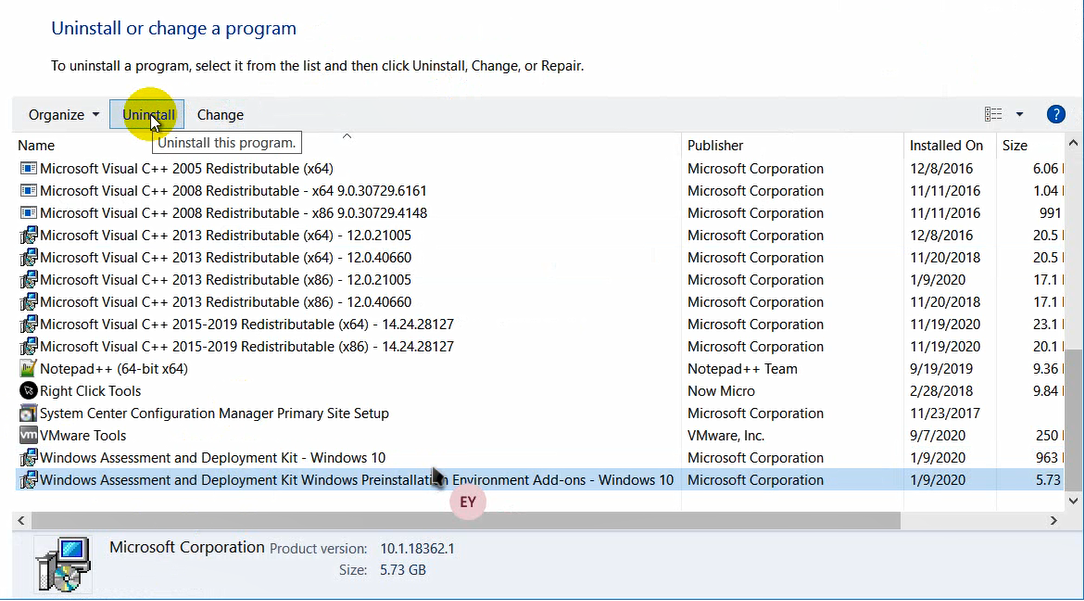Click the Now Micro publisher cell
The height and width of the screenshot is (601, 1084).
pos(721,391)
